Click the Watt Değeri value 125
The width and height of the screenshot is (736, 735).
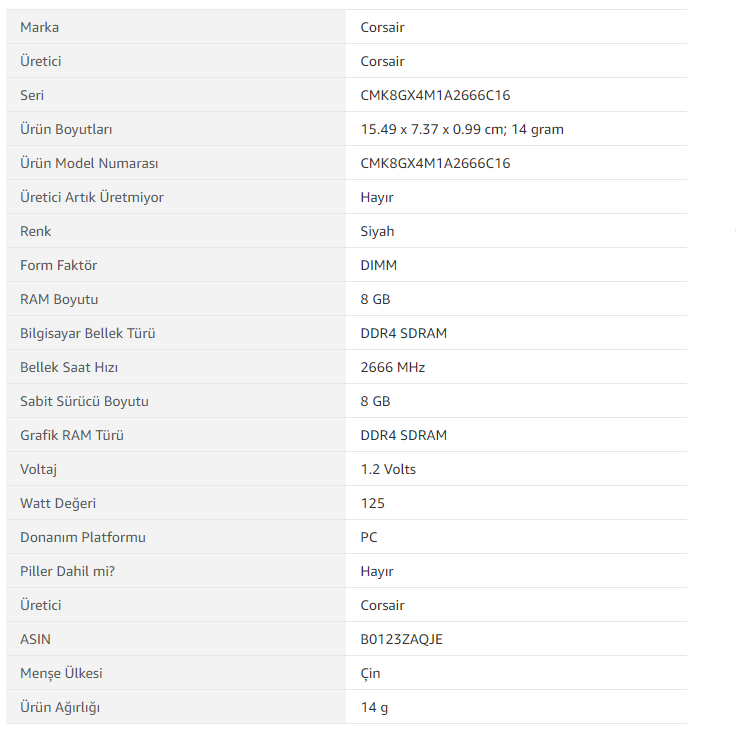pyautogui.click(x=373, y=503)
